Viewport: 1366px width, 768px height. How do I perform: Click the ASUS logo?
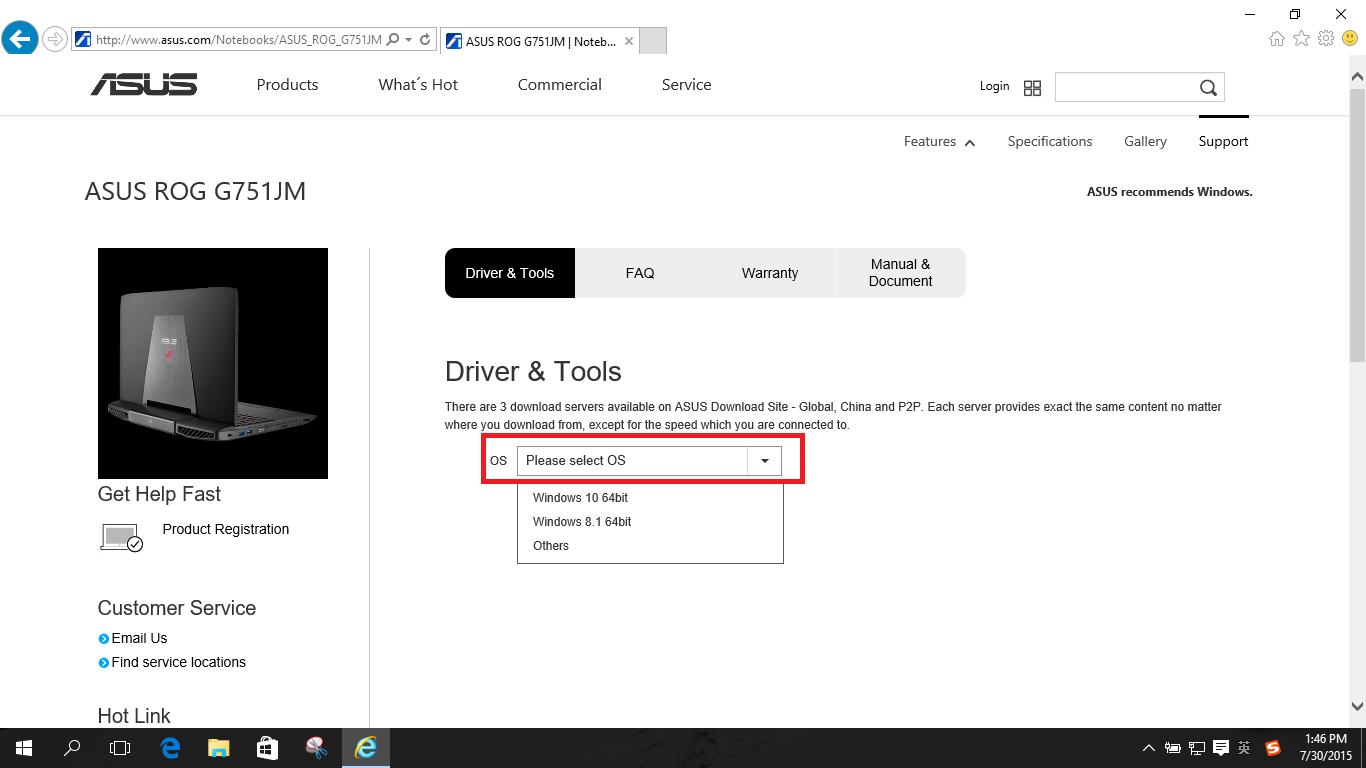point(144,85)
